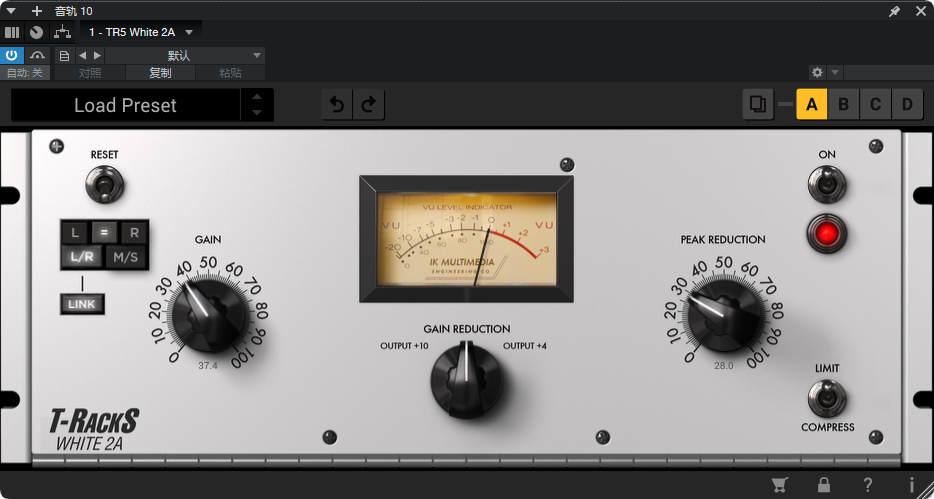
Task: Expand the arrow next to gear icon
Action: (835, 73)
